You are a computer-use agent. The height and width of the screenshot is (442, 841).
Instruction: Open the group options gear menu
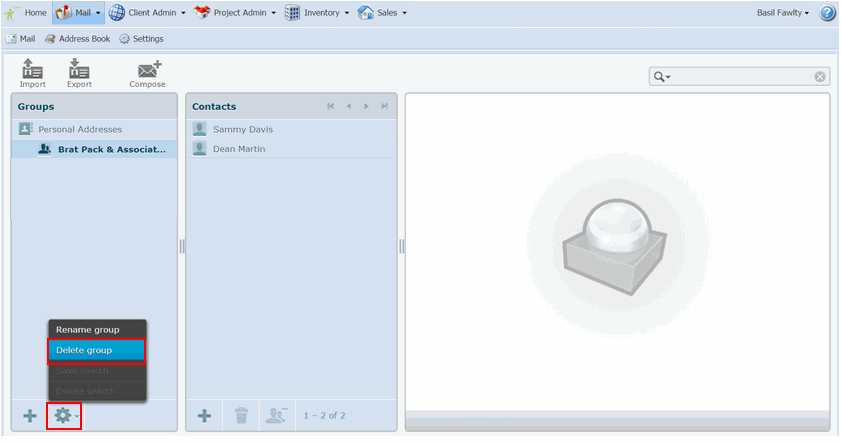[64, 416]
